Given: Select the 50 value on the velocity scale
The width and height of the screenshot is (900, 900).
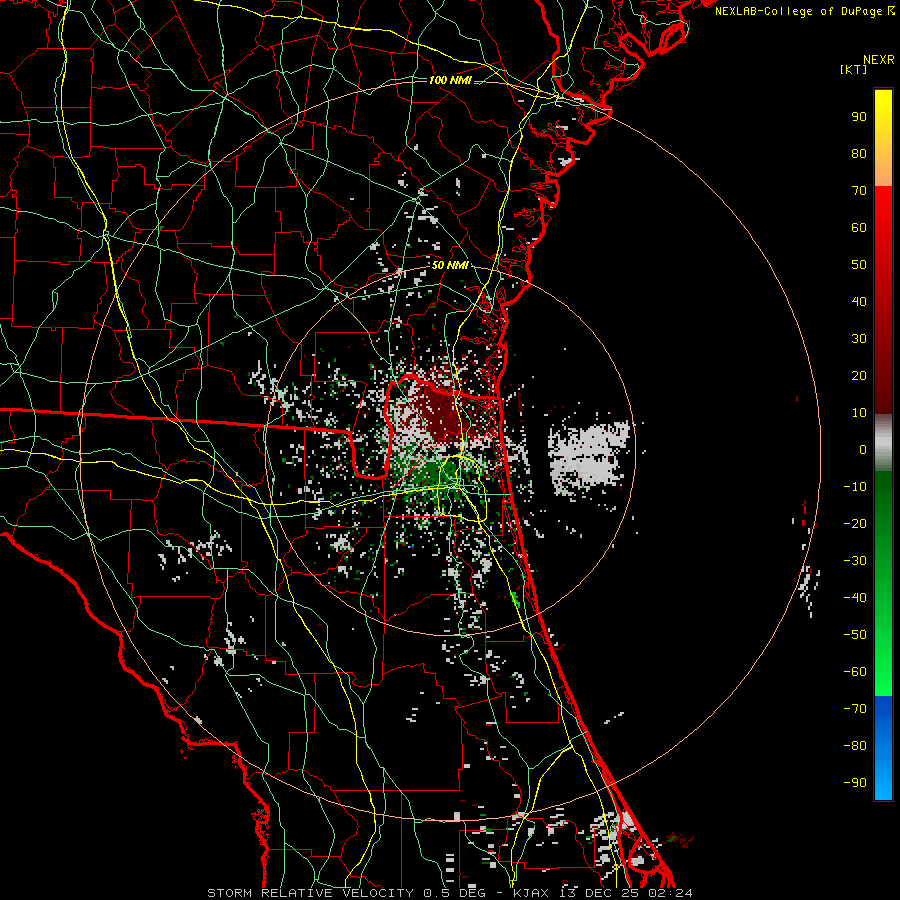Looking at the screenshot, I should [x=859, y=265].
